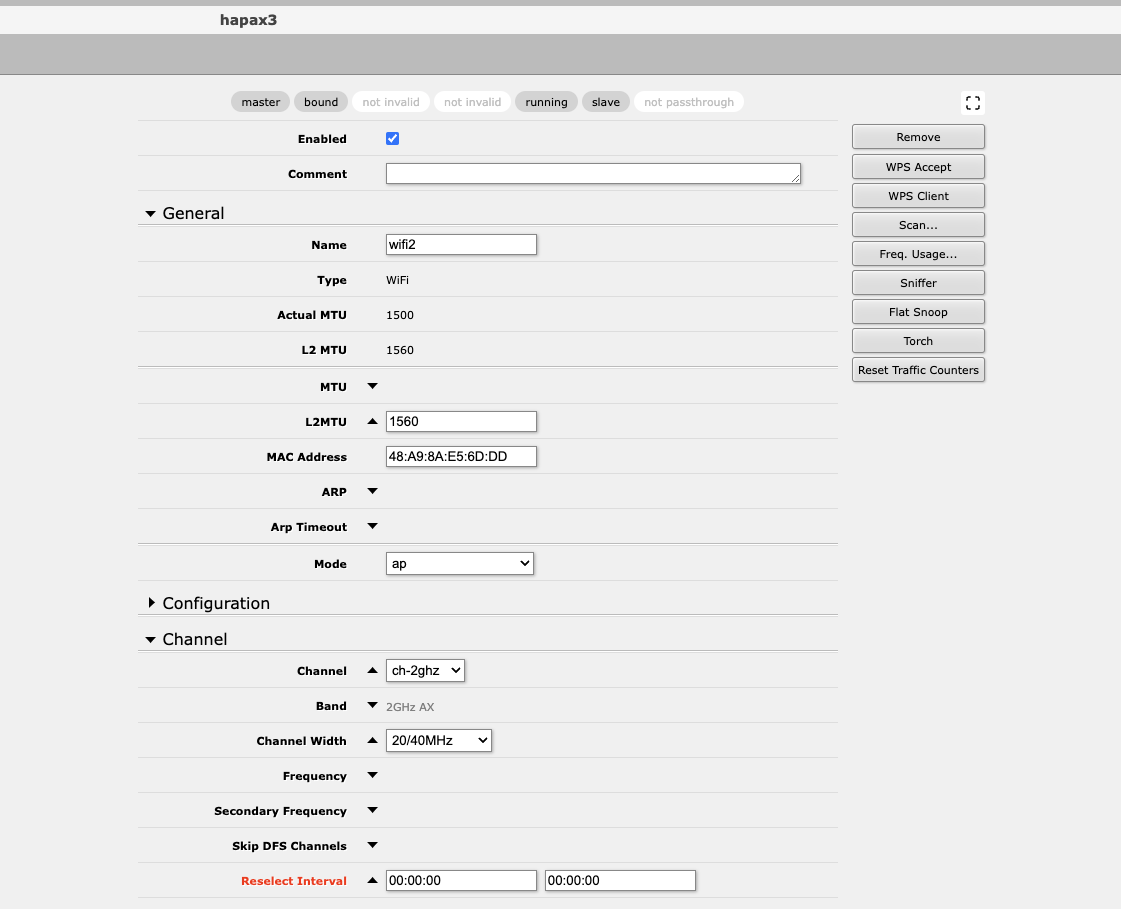This screenshot has height=909, width=1121.
Task: Expand the Skip DFS Channels setting
Action: click(371, 845)
